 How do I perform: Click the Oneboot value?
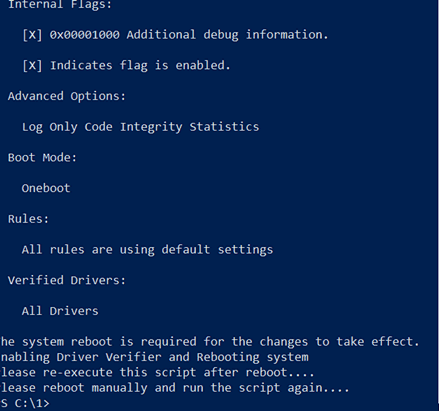pyautogui.click(x=46, y=188)
